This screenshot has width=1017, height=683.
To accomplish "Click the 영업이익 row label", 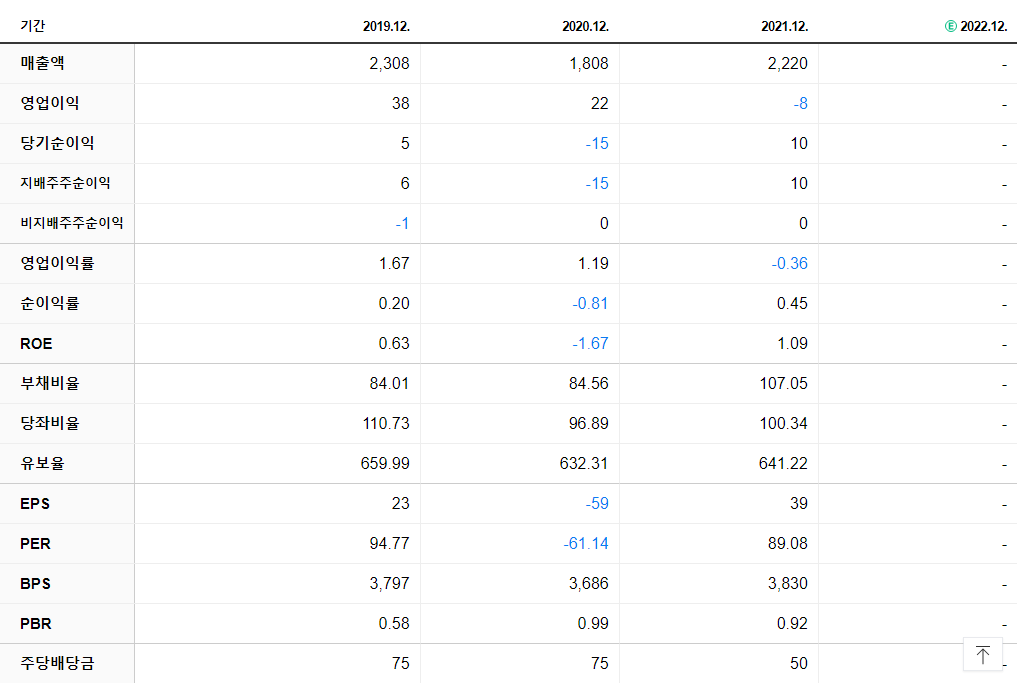I will (50, 103).
